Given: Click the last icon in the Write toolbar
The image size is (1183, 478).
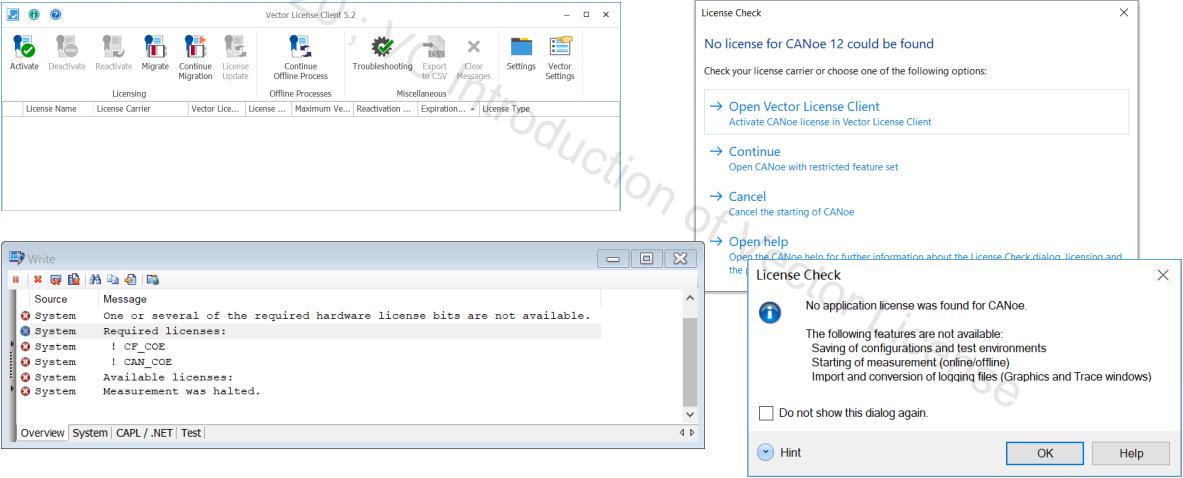Looking at the screenshot, I should coord(153,280).
